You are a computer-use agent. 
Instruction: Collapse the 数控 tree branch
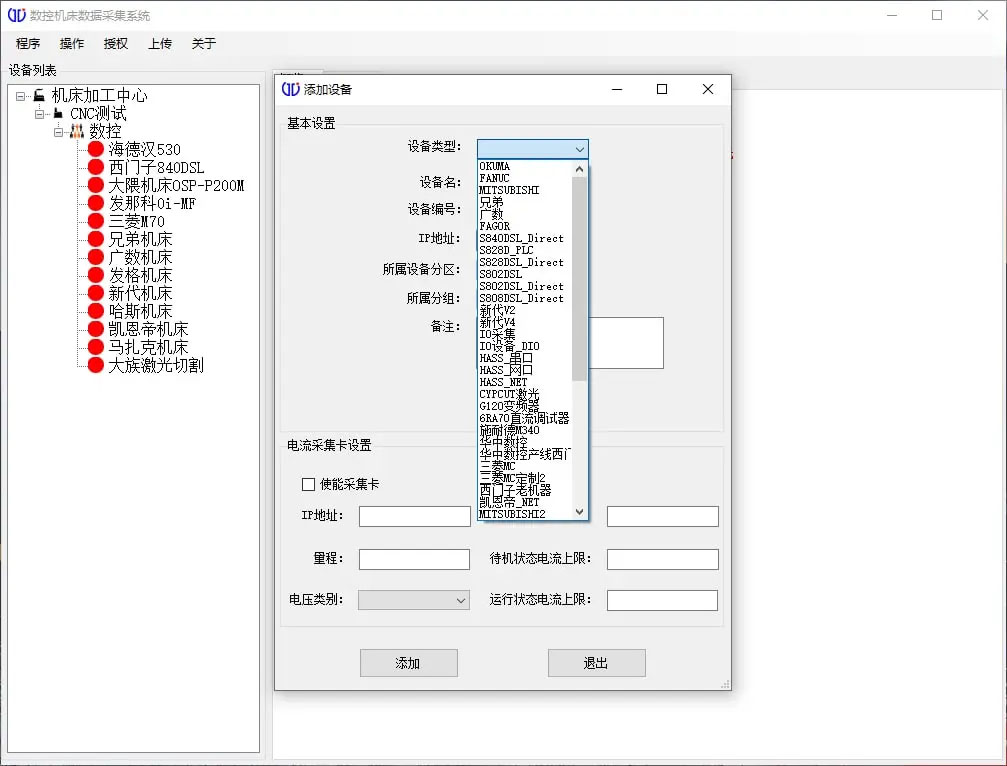click(x=58, y=132)
